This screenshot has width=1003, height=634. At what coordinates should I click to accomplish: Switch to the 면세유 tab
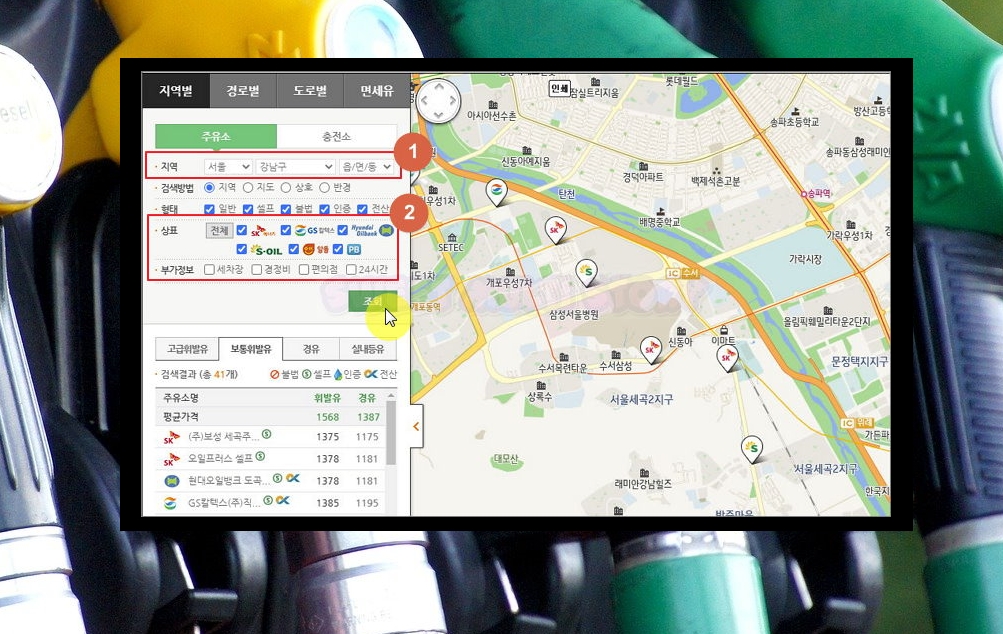click(377, 91)
